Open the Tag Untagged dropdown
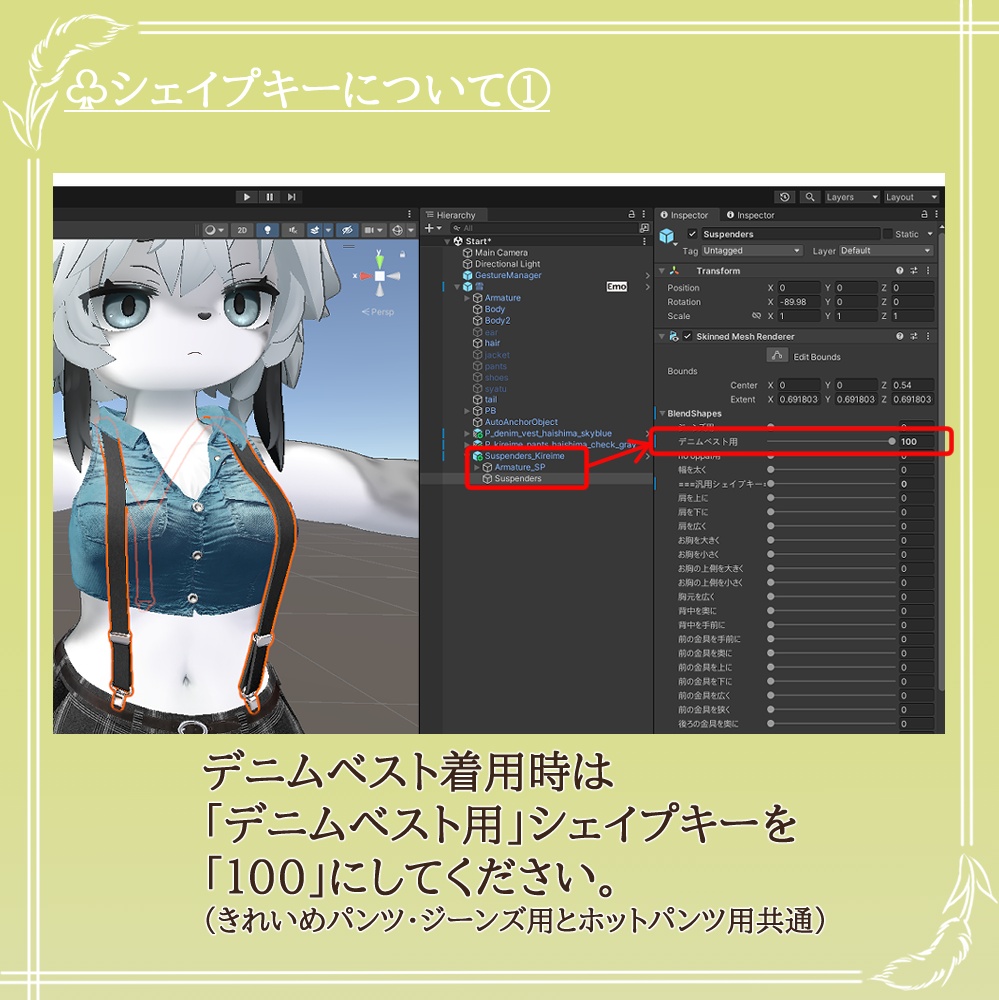 [x=751, y=251]
